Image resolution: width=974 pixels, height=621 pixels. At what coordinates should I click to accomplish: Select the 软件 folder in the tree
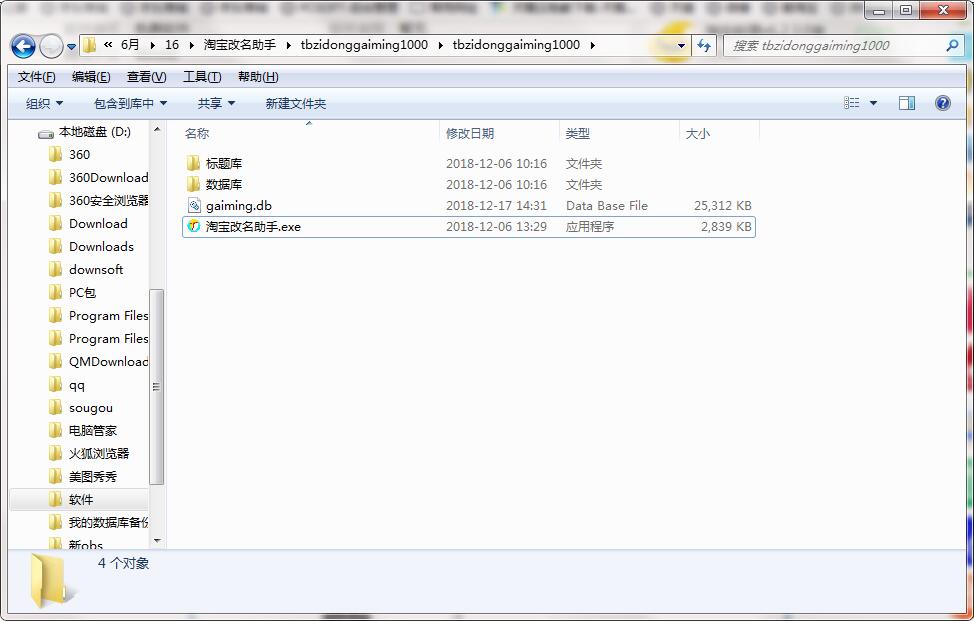[81, 499]
